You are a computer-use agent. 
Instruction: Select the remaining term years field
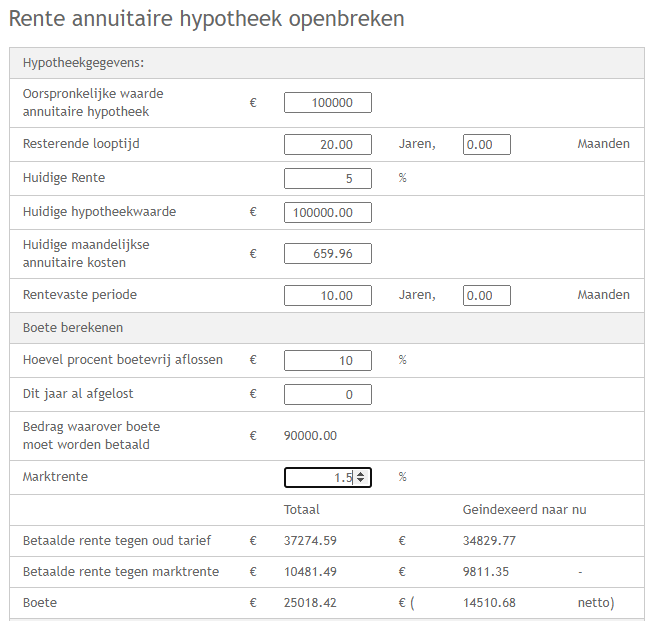pyautogui.click(x=328, y=144)
